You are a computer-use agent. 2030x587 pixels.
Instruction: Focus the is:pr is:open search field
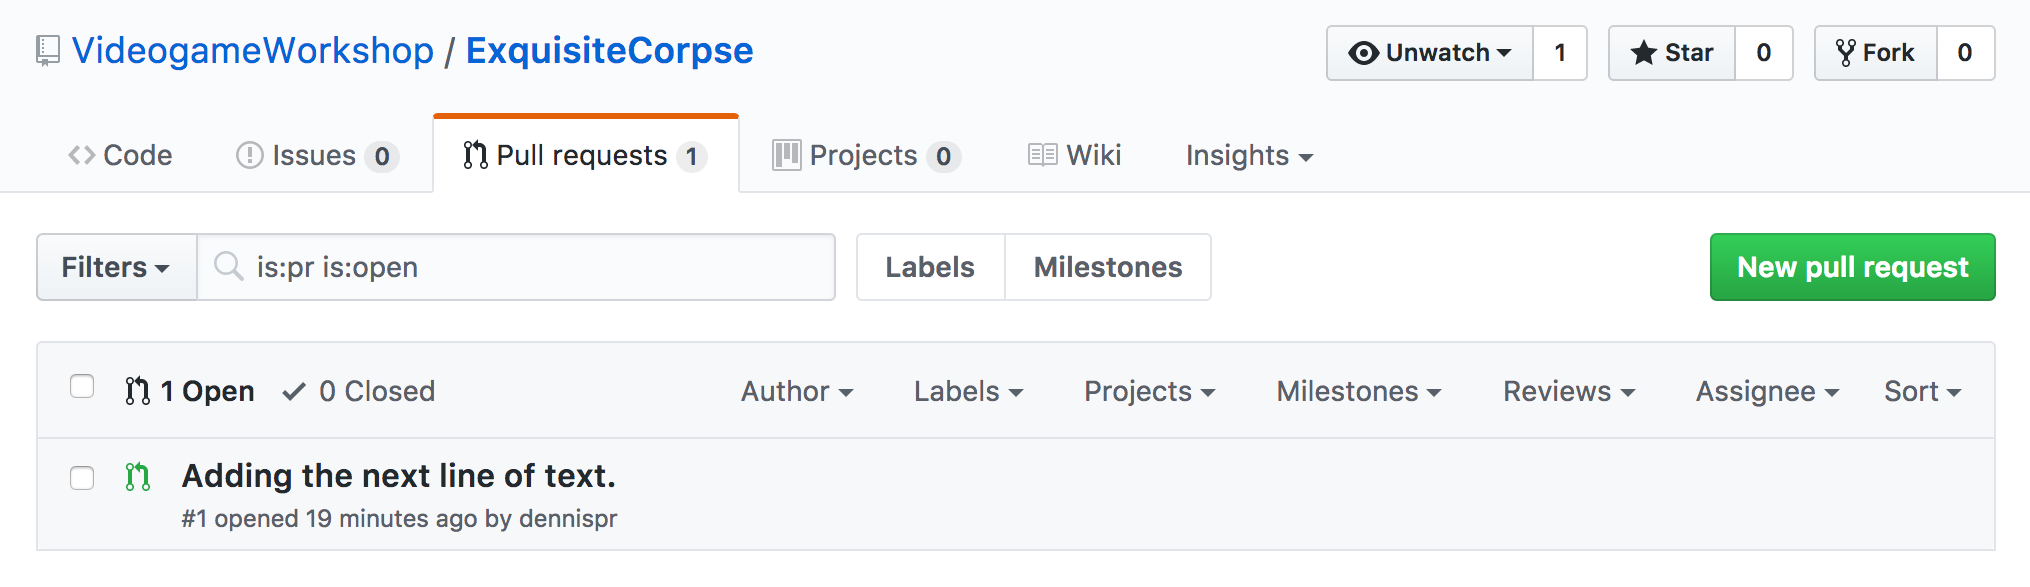pyautogui.click(x=516, y=267)
